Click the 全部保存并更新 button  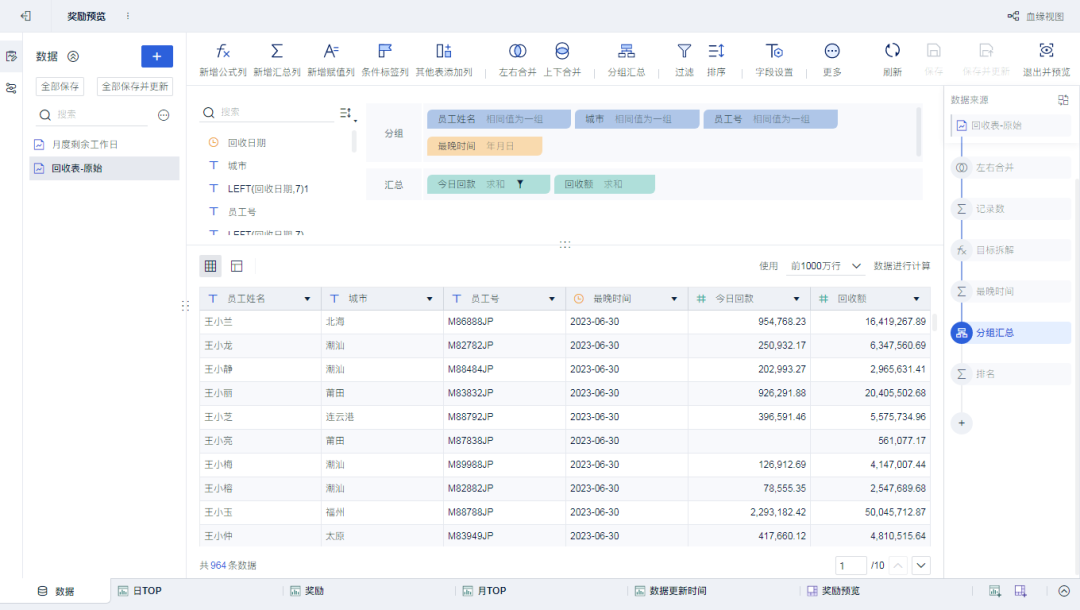point(135,87)
